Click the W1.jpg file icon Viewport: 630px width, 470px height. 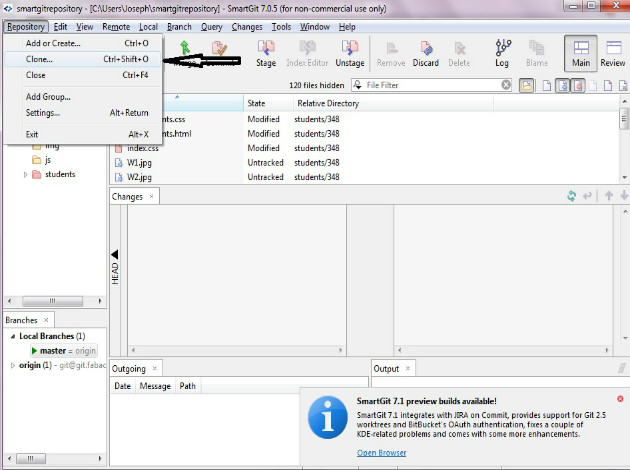click(119, 163)
